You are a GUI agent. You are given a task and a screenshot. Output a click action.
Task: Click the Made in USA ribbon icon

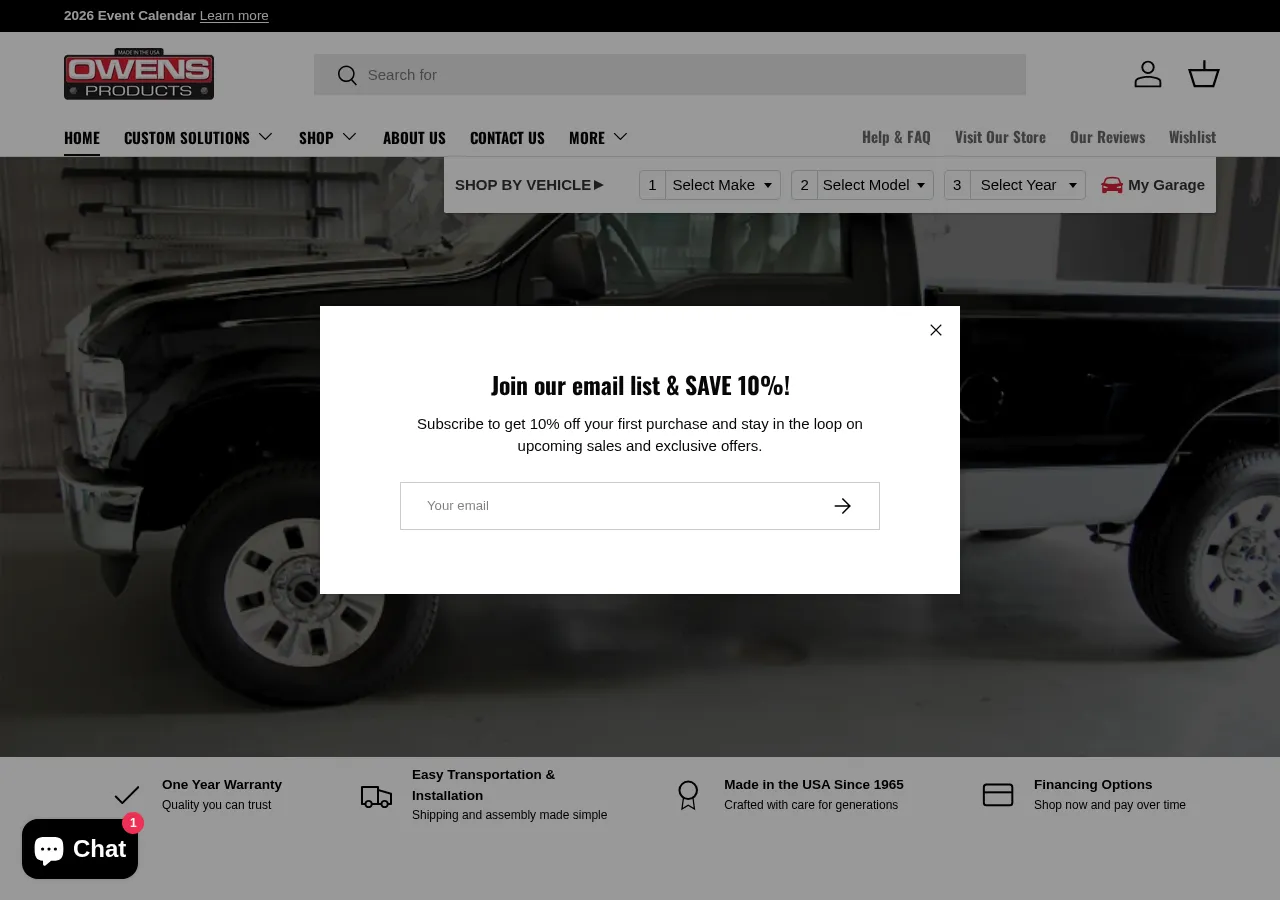tap(688, 795)
